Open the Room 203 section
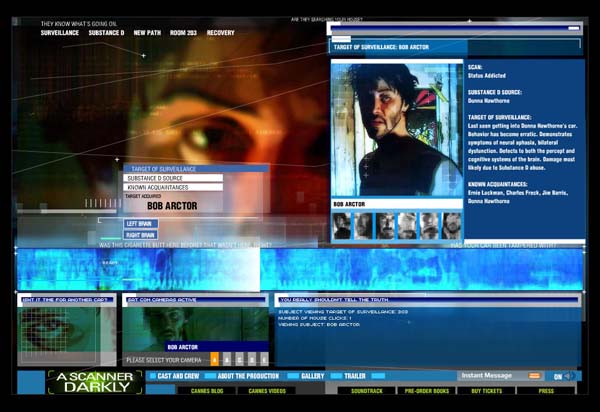Screen dimensions: 600x412 tap(183, 33)
